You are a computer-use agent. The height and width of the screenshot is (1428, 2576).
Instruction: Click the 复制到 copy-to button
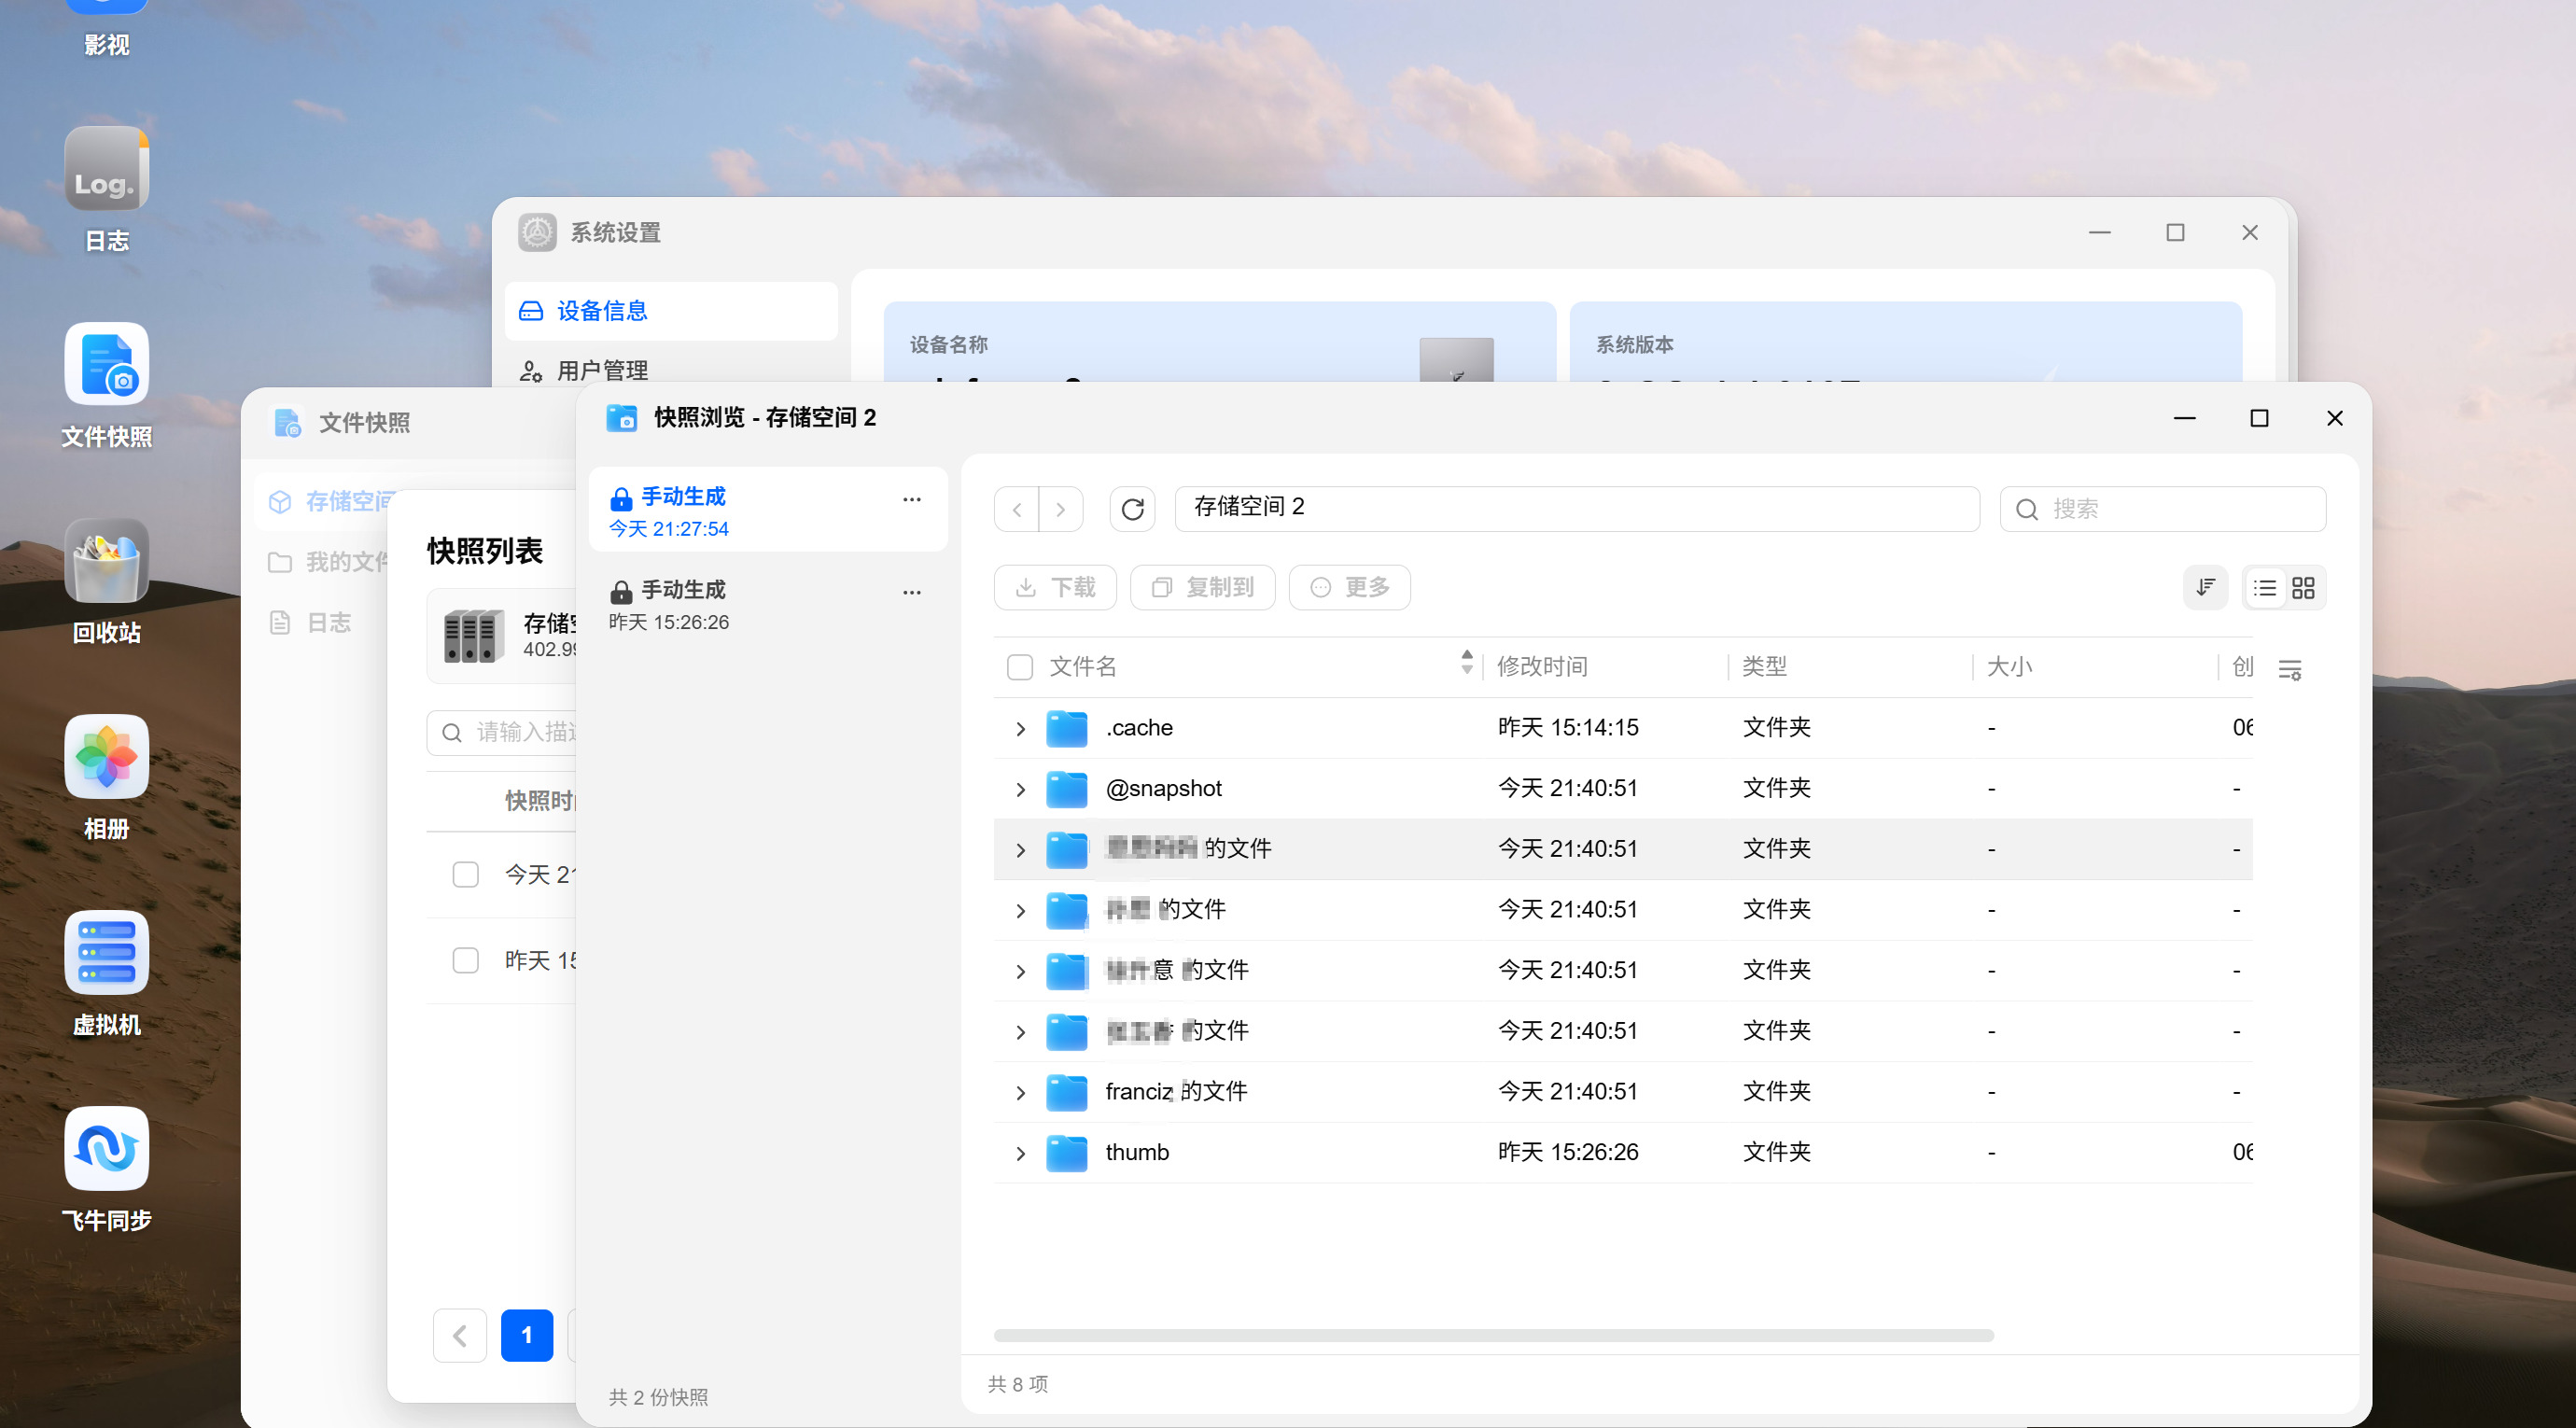(1202, 587)
